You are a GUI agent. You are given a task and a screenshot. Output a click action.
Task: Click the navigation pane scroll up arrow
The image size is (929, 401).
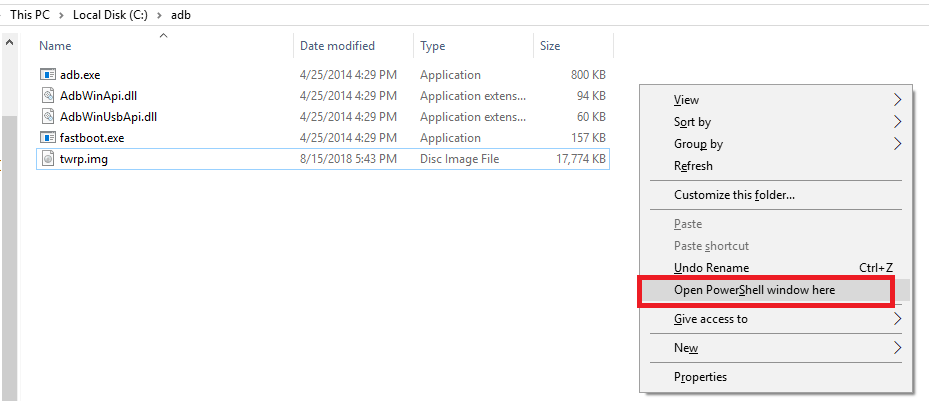9,42
